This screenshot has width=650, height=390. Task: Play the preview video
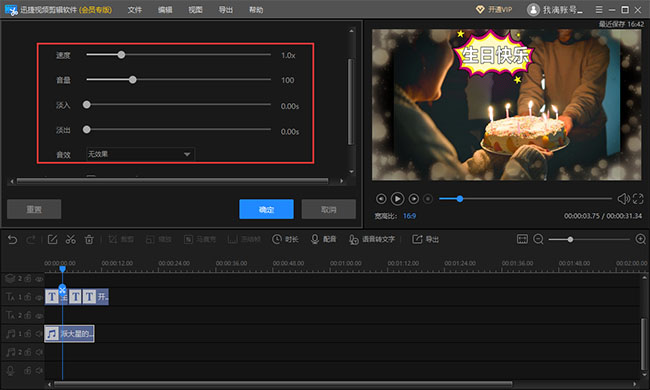397,199
